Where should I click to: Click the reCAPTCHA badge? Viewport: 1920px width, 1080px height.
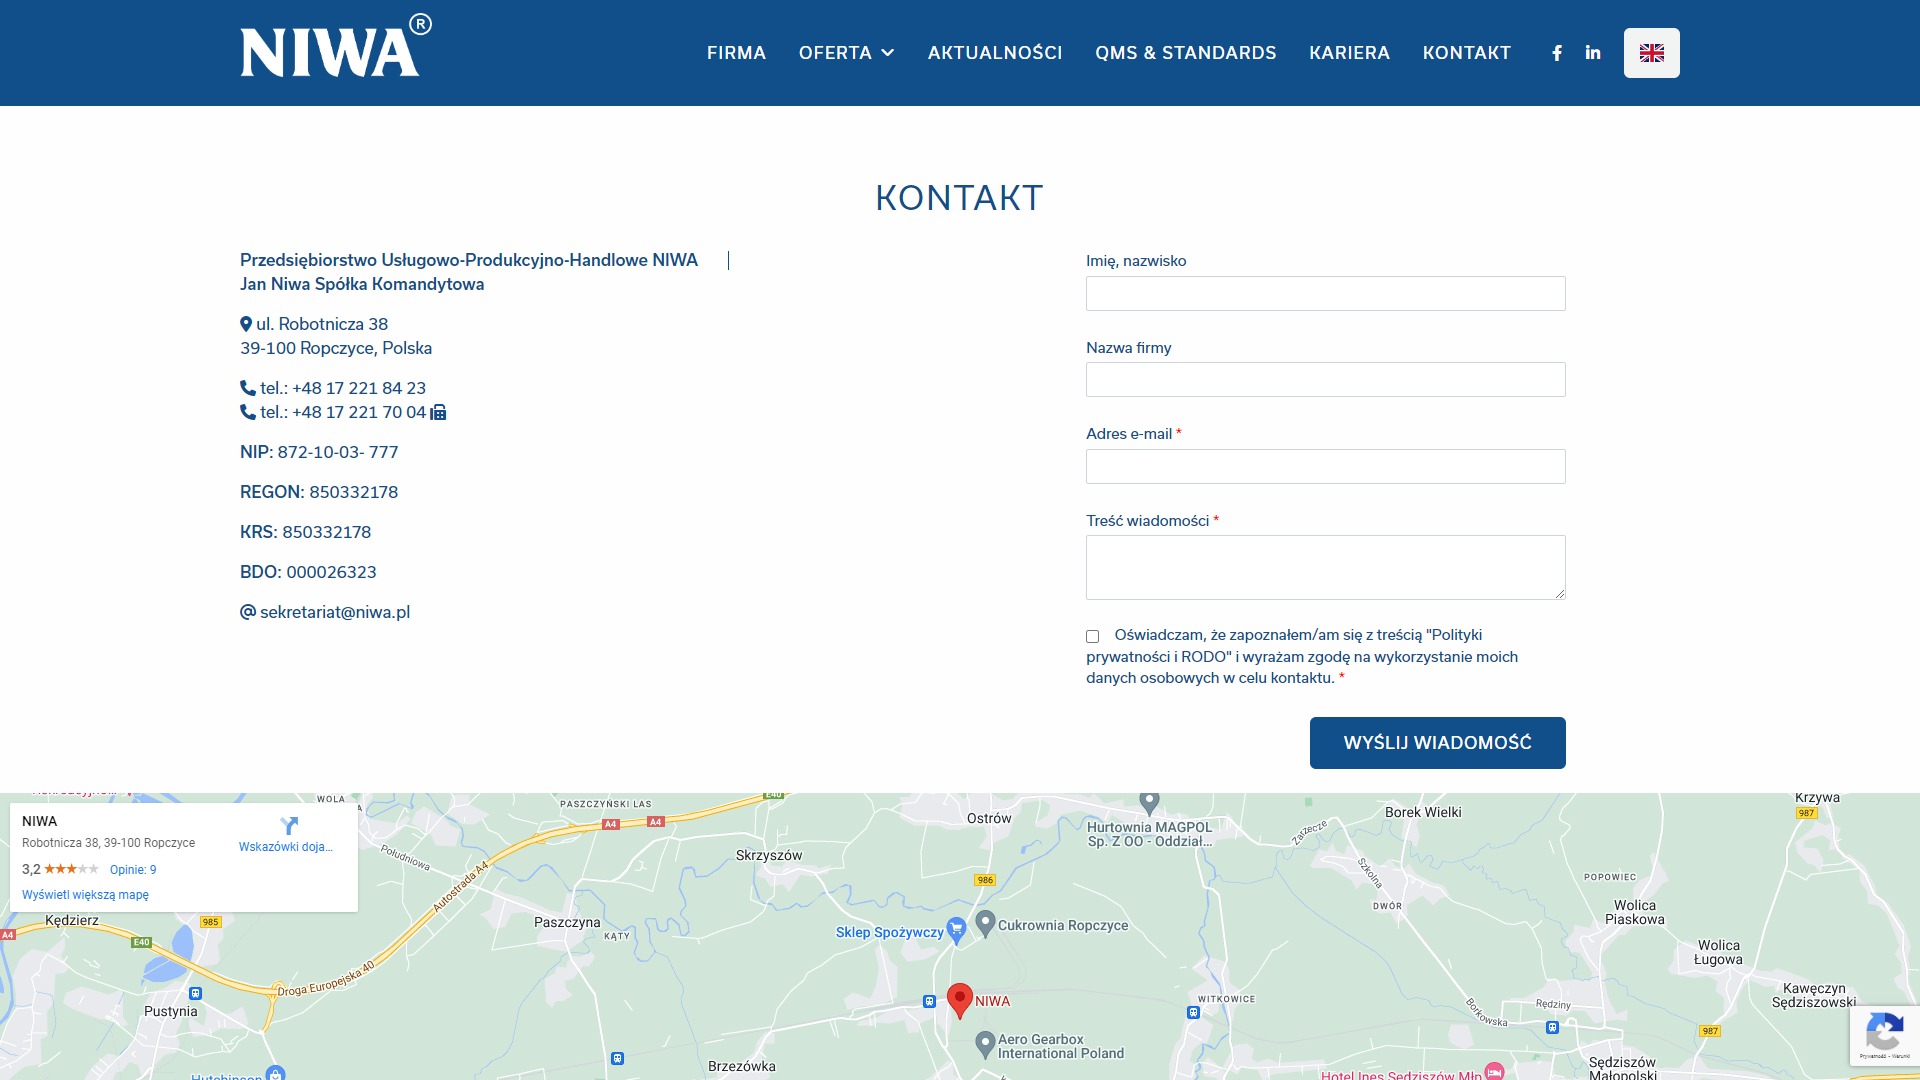click(x=1885, y=1035)
